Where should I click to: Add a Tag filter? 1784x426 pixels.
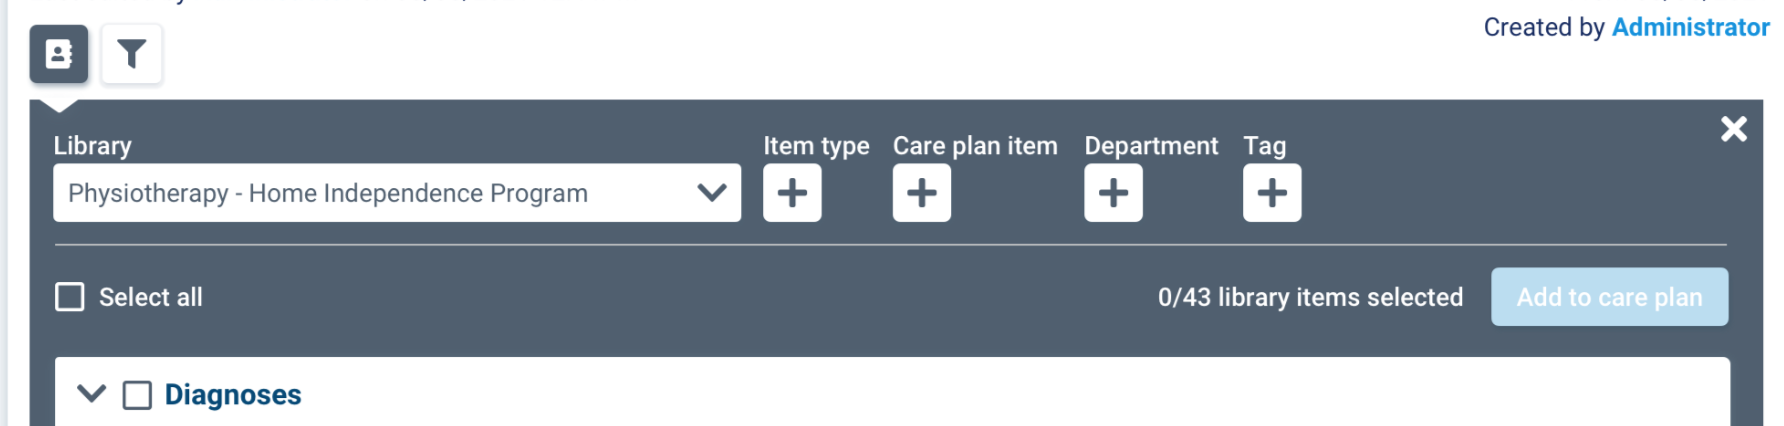[1271, 193]
